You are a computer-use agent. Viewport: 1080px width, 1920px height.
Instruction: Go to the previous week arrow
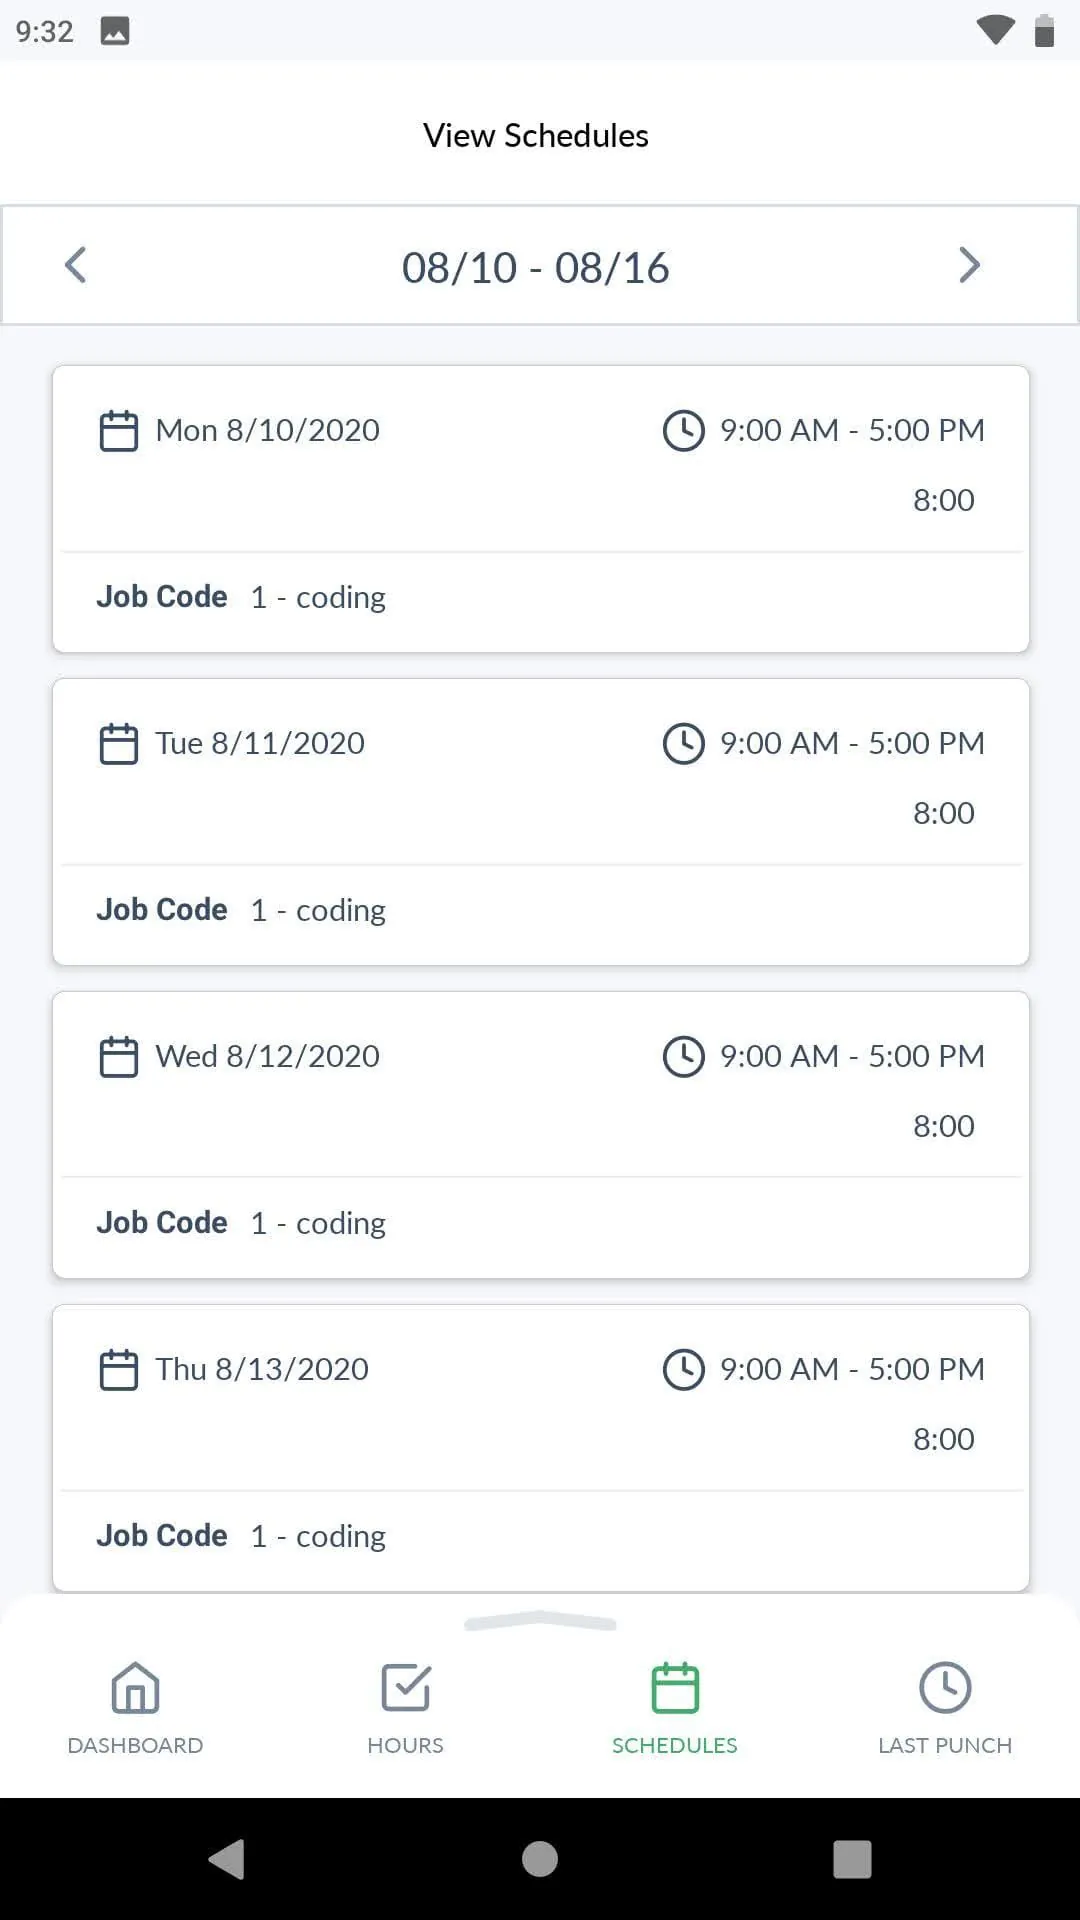(76, 266)
